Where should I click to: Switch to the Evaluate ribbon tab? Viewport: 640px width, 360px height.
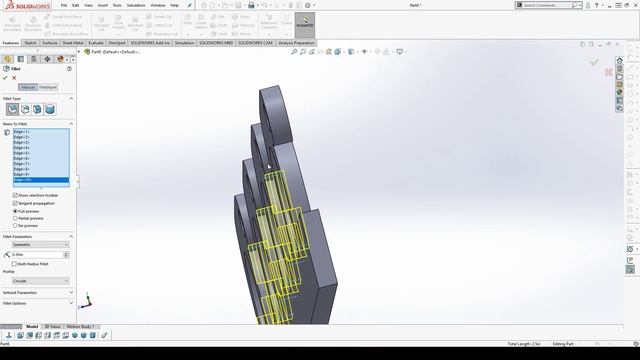coord(96,43)
